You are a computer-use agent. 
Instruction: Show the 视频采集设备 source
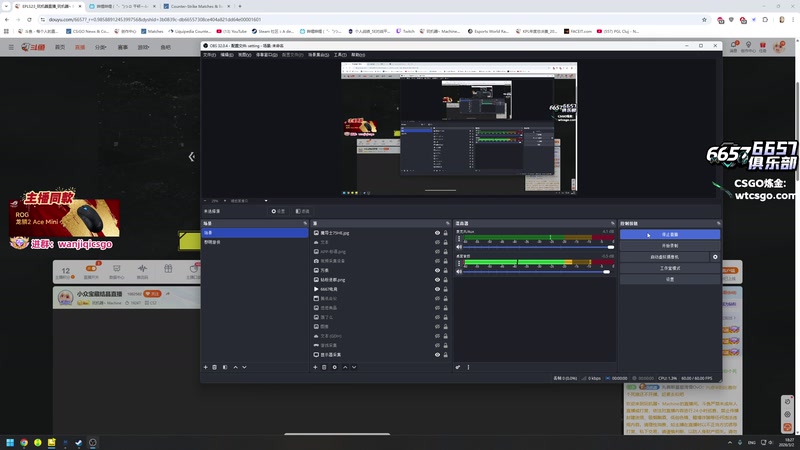pos(437,261)
